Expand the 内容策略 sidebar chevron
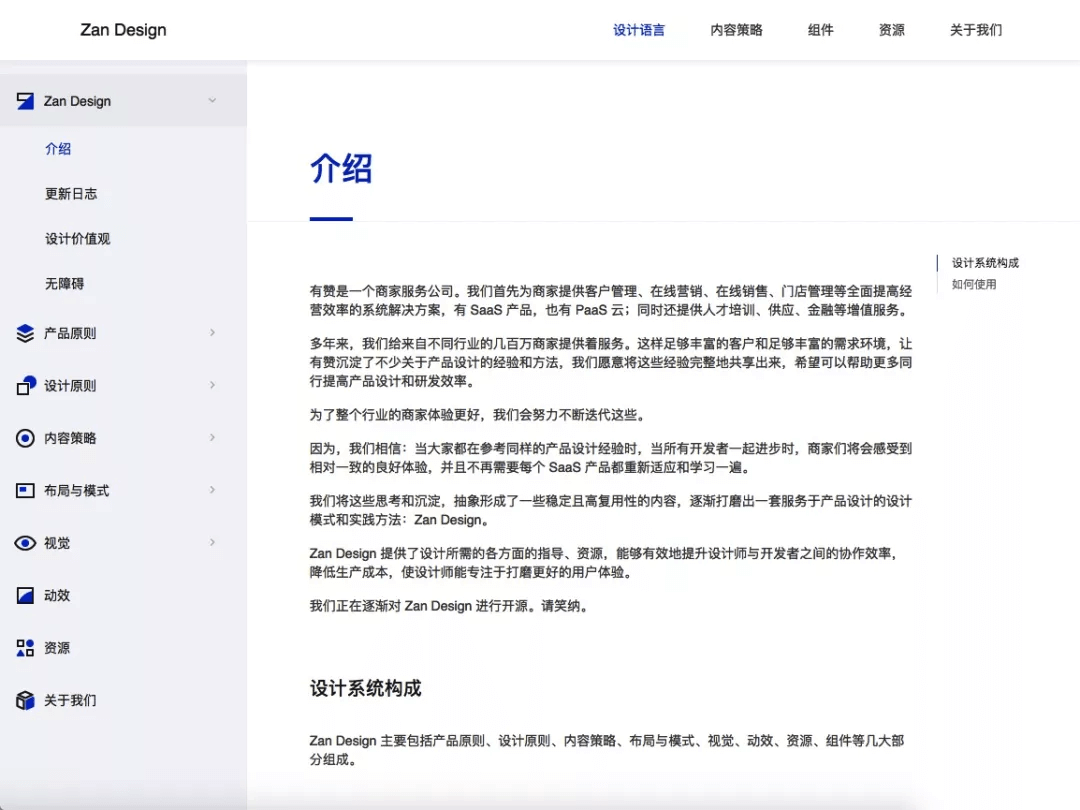 point(212,437)
